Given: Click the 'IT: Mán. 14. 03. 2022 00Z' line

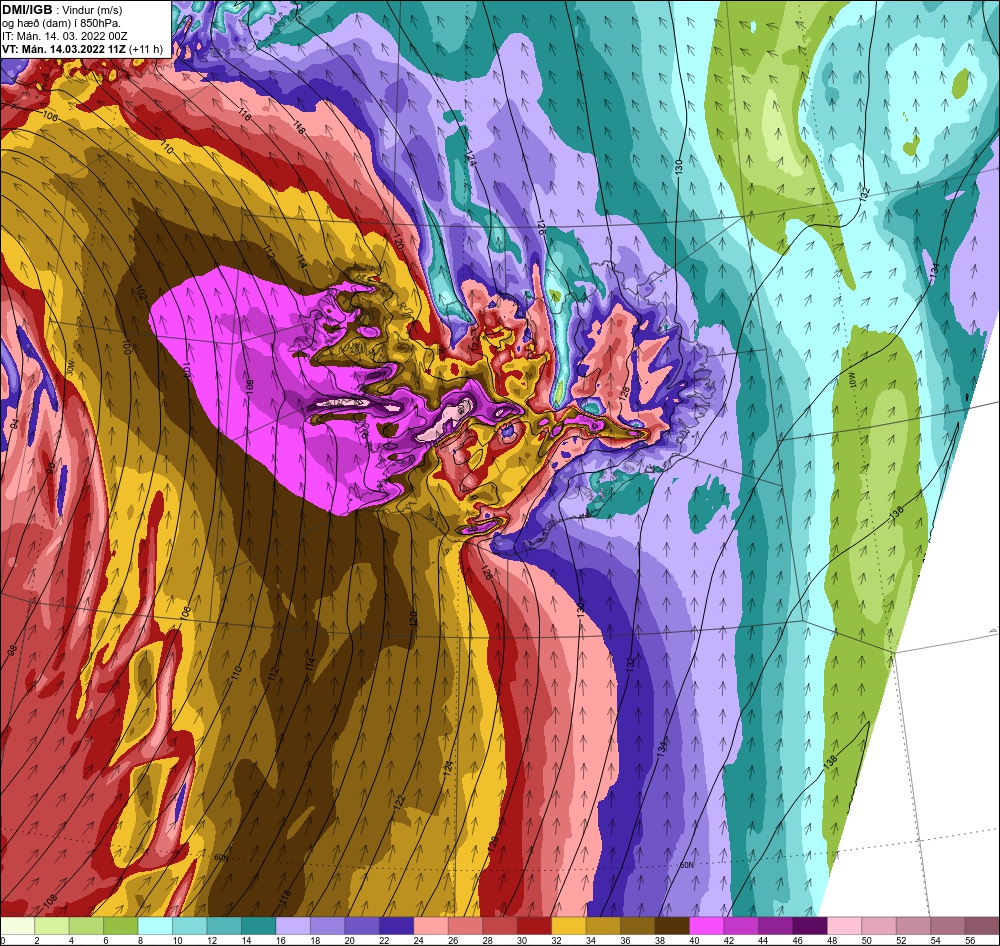Looking at the screenshot, I should point(64,36).
